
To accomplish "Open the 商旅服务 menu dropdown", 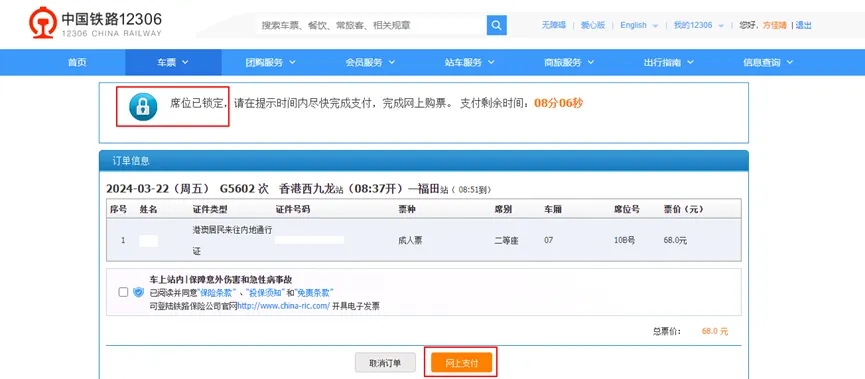I will [569, 62].
